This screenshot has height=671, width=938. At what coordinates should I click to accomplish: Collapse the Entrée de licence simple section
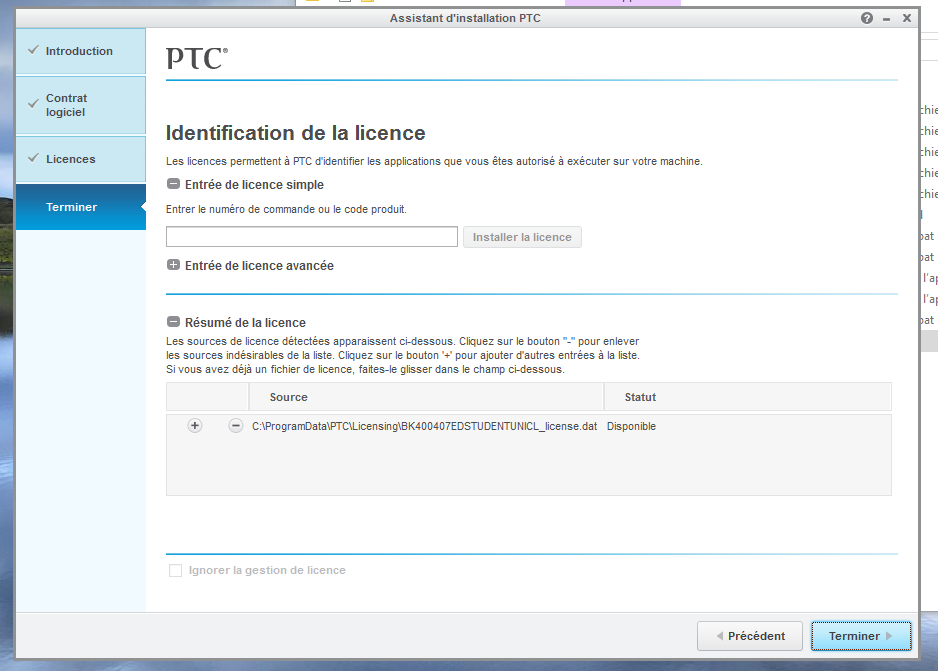(173, 184)
